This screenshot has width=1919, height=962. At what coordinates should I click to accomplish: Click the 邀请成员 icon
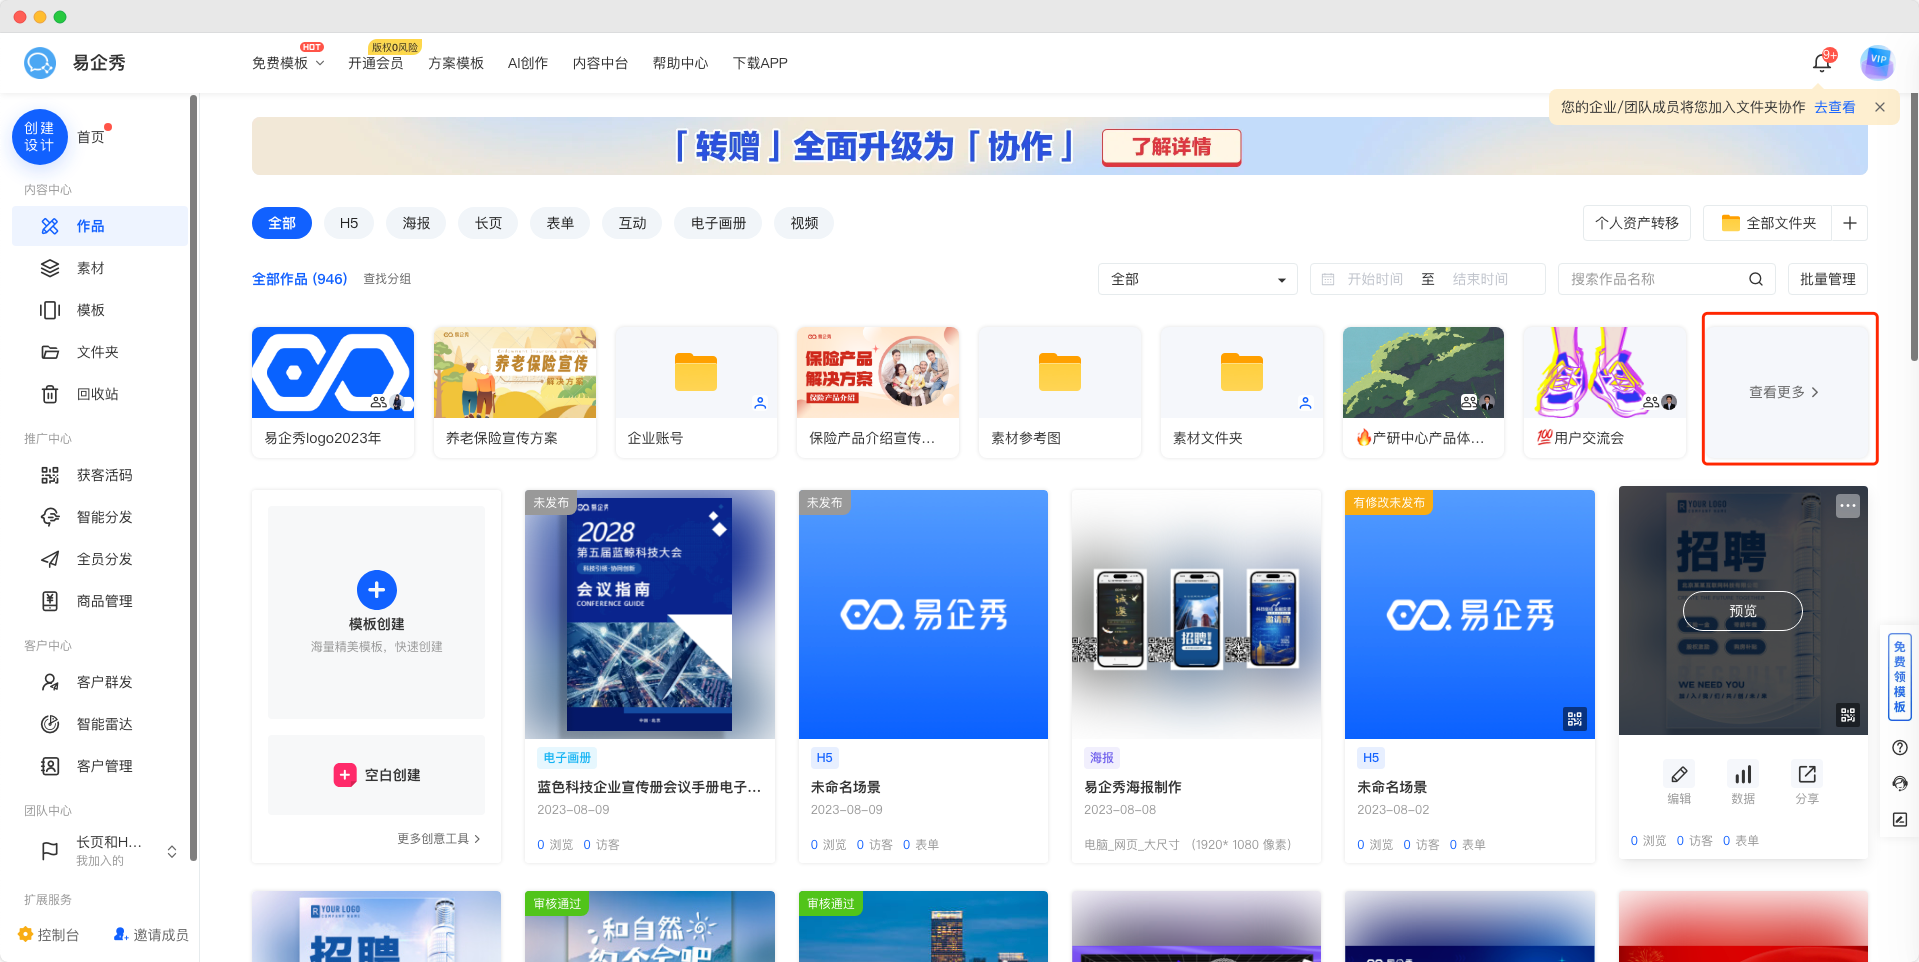[121, 934]
